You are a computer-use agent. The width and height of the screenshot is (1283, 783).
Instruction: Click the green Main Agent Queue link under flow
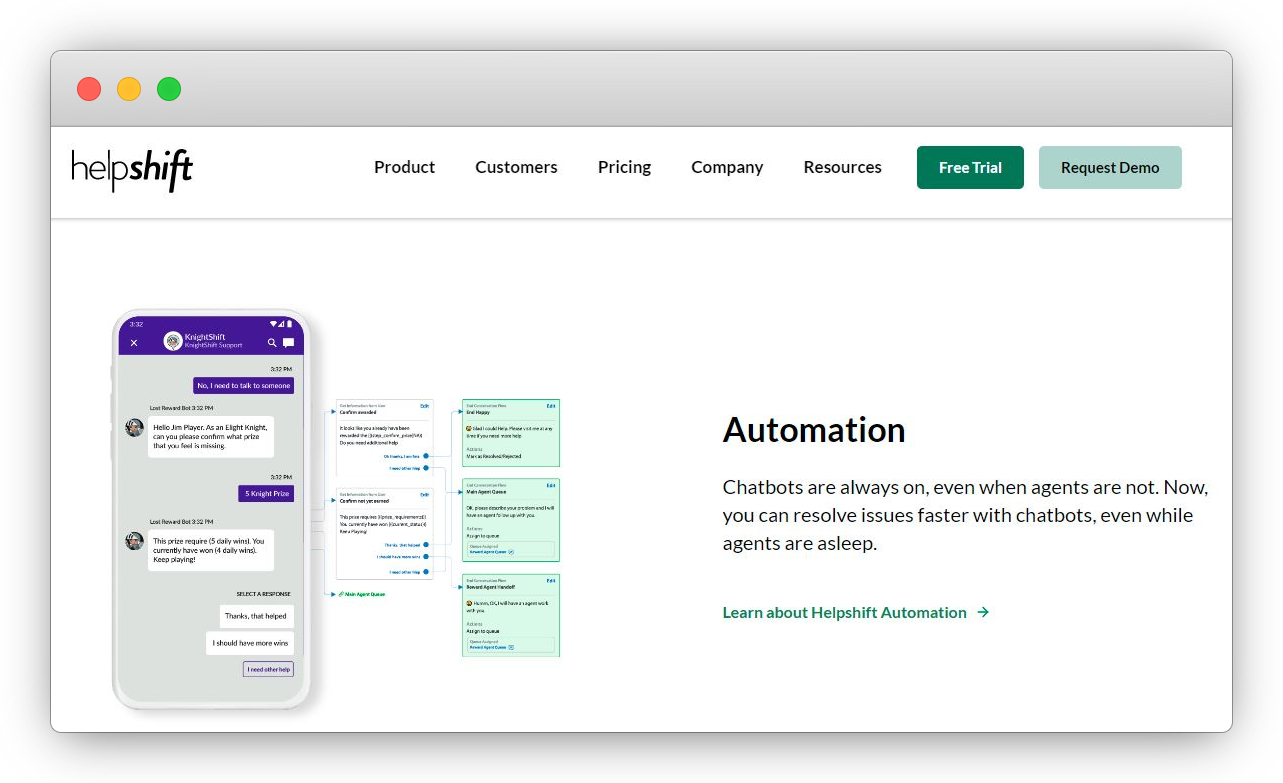[361, 594]
